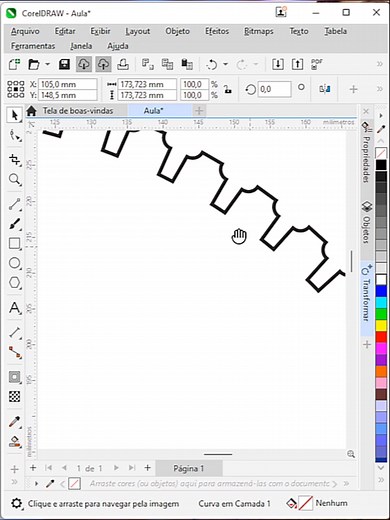Click the object origin reference grid

(x=16, y=89)
